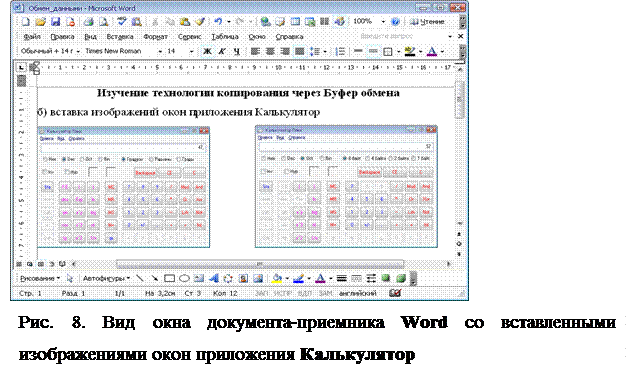627x383 pixels.
Task: Open the Файл menu
Action: pyautogui.click(x=32, y=36)
